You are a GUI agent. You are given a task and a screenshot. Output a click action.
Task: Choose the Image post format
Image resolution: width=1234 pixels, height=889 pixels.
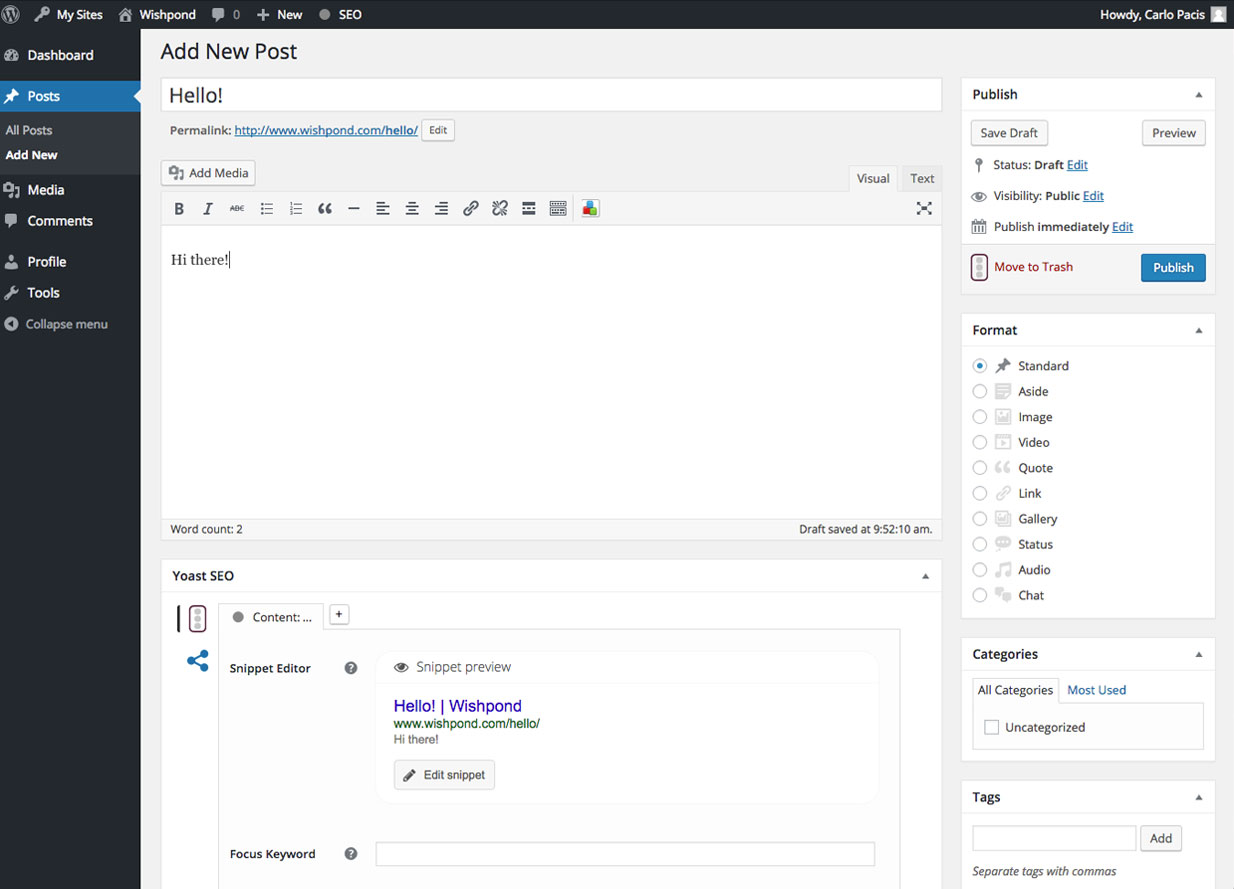(x=980, y=417)
